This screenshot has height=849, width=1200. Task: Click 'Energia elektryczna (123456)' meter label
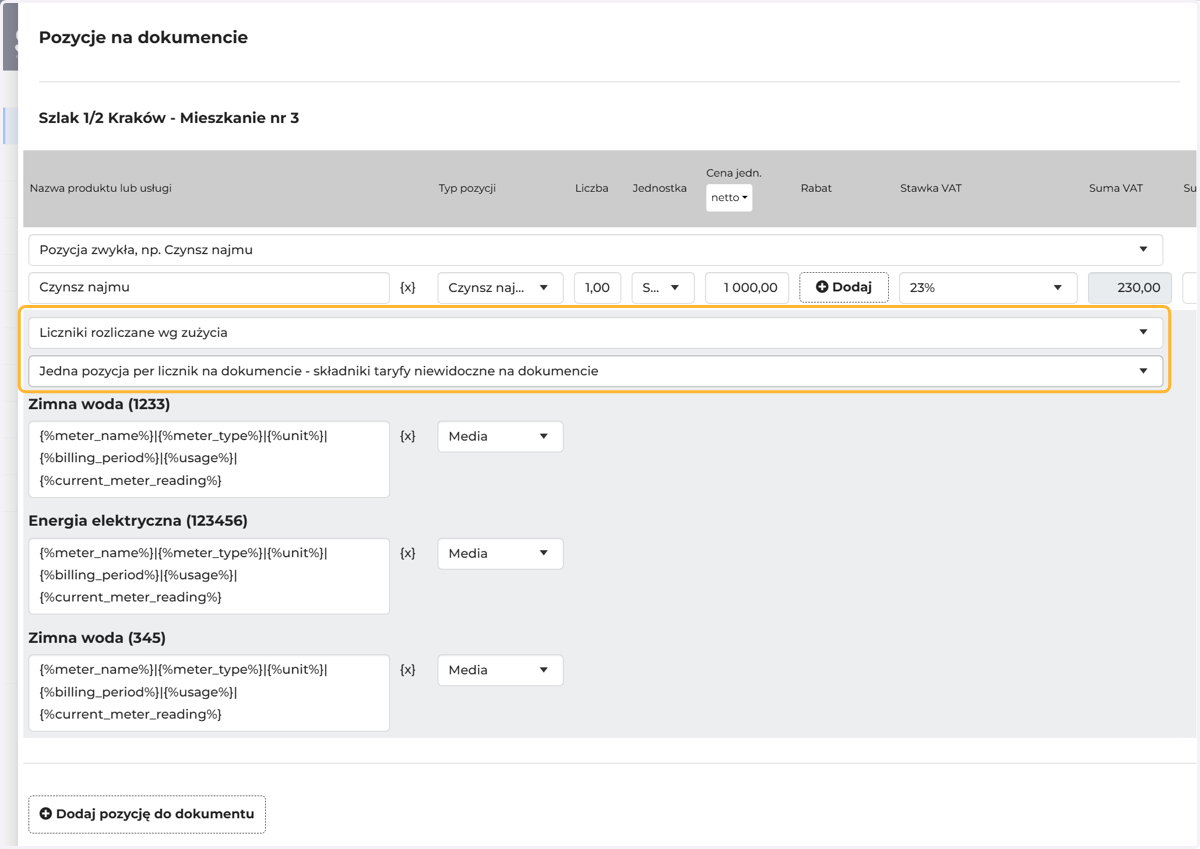[x=138, y=521]
